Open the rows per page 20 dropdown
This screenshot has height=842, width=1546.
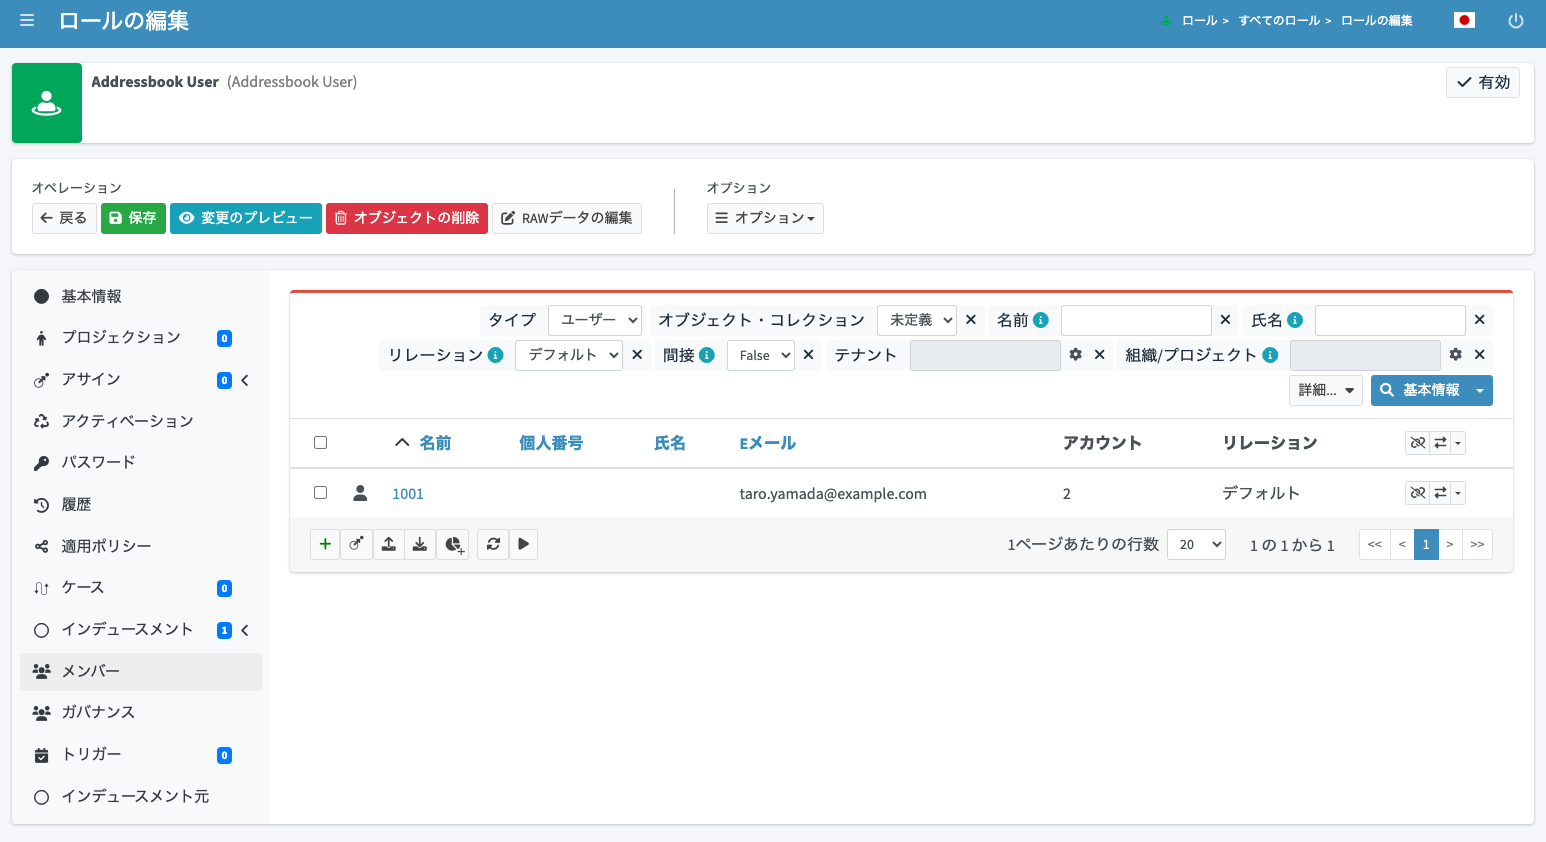[x=1196, y=544]
